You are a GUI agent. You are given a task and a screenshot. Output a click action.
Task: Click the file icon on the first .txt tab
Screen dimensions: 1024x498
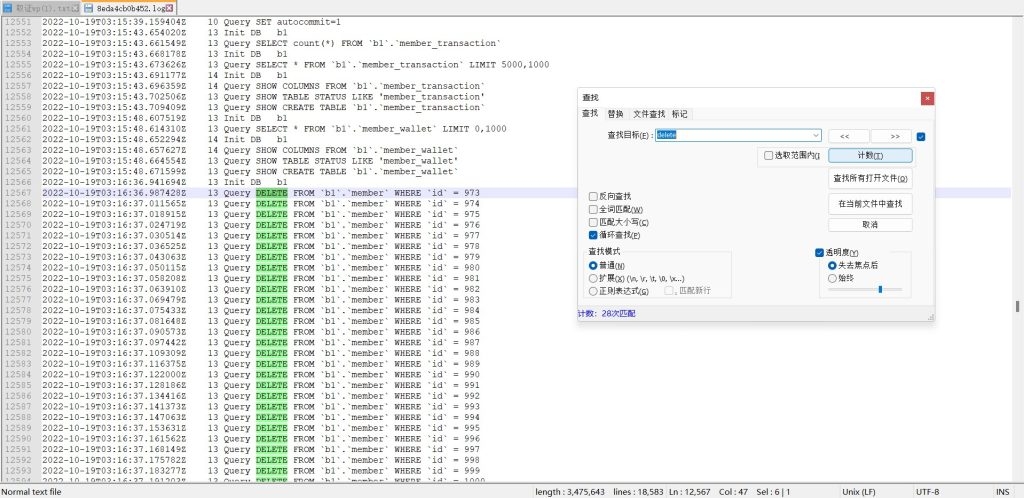tap(7, 8)
